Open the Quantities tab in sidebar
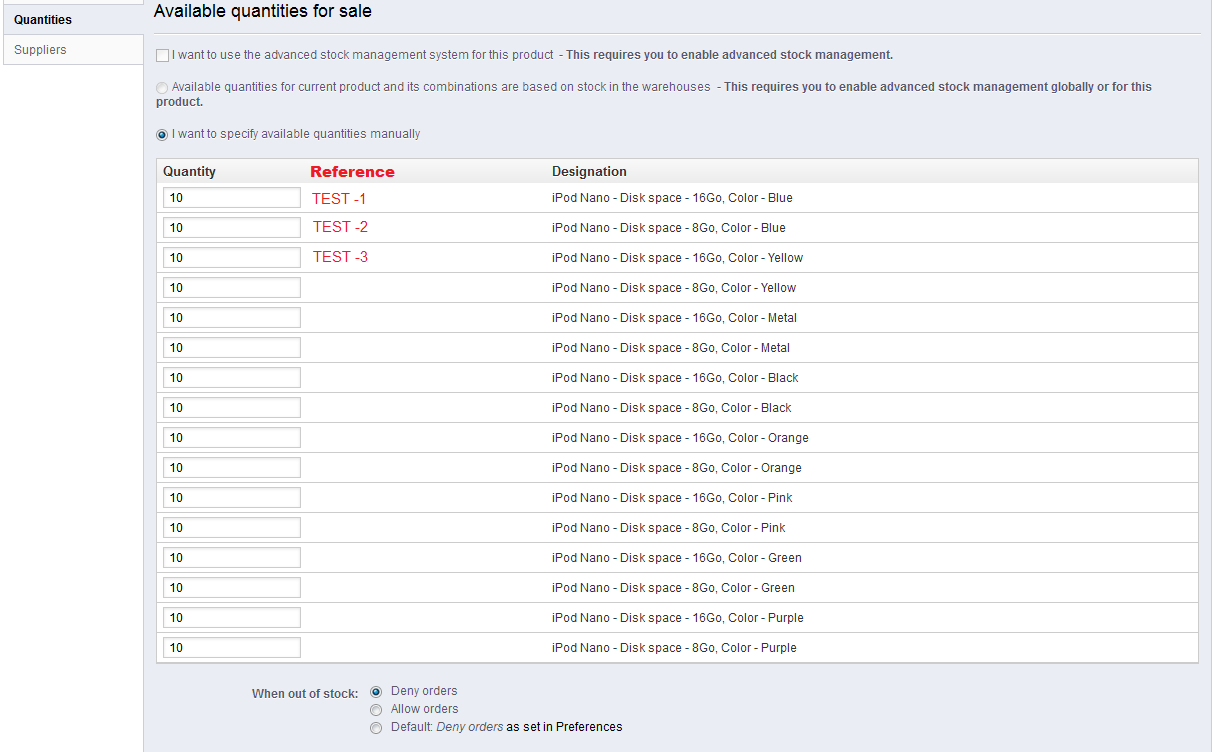 72,20
